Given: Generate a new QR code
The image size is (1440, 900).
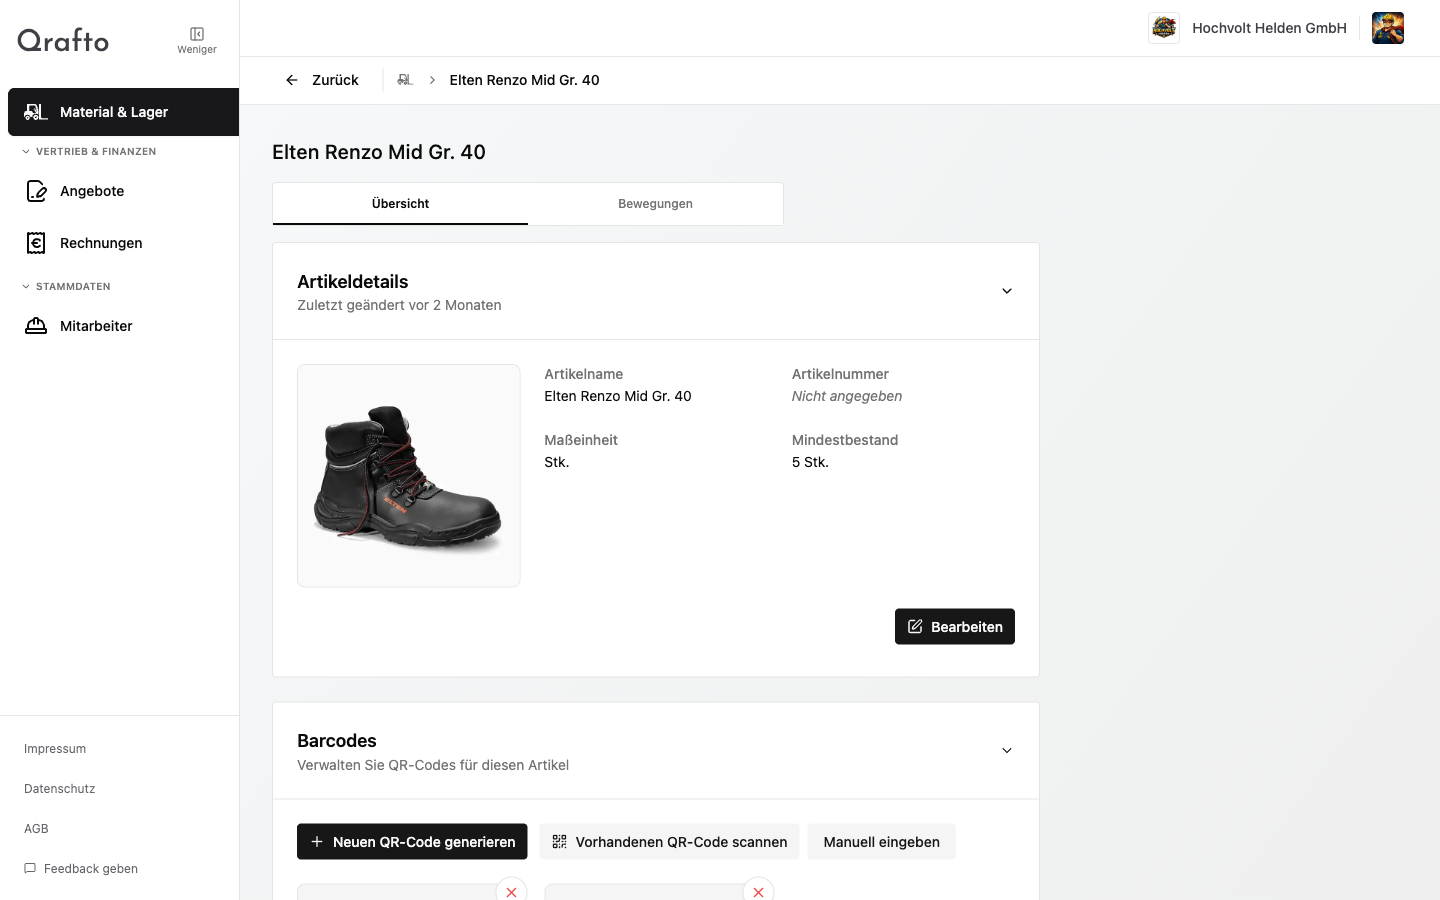Looking at the screenshot, I should [412, 842].
